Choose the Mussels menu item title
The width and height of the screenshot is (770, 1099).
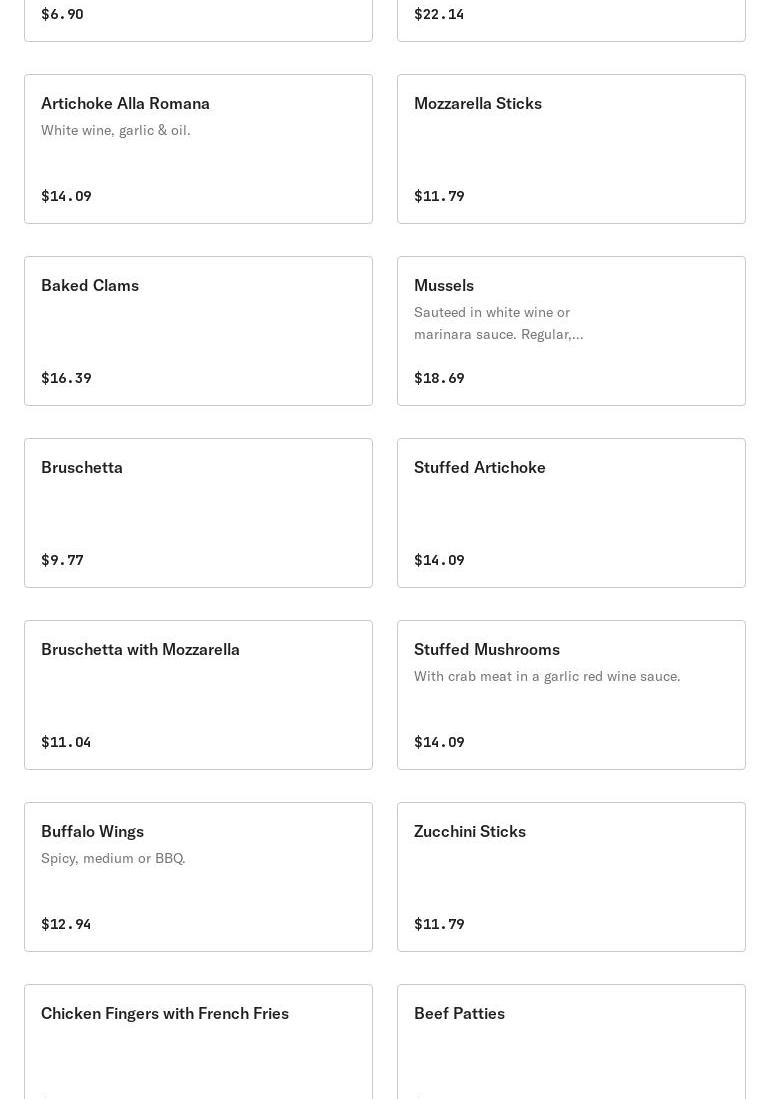(x=444, y=286)
